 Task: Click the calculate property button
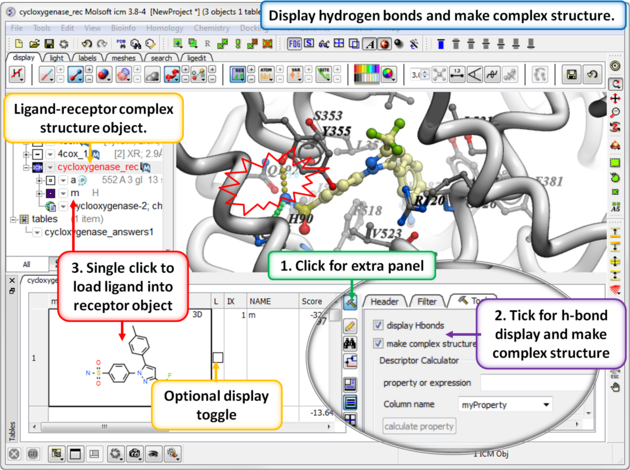pyautogui.click(x=420, y=427)
